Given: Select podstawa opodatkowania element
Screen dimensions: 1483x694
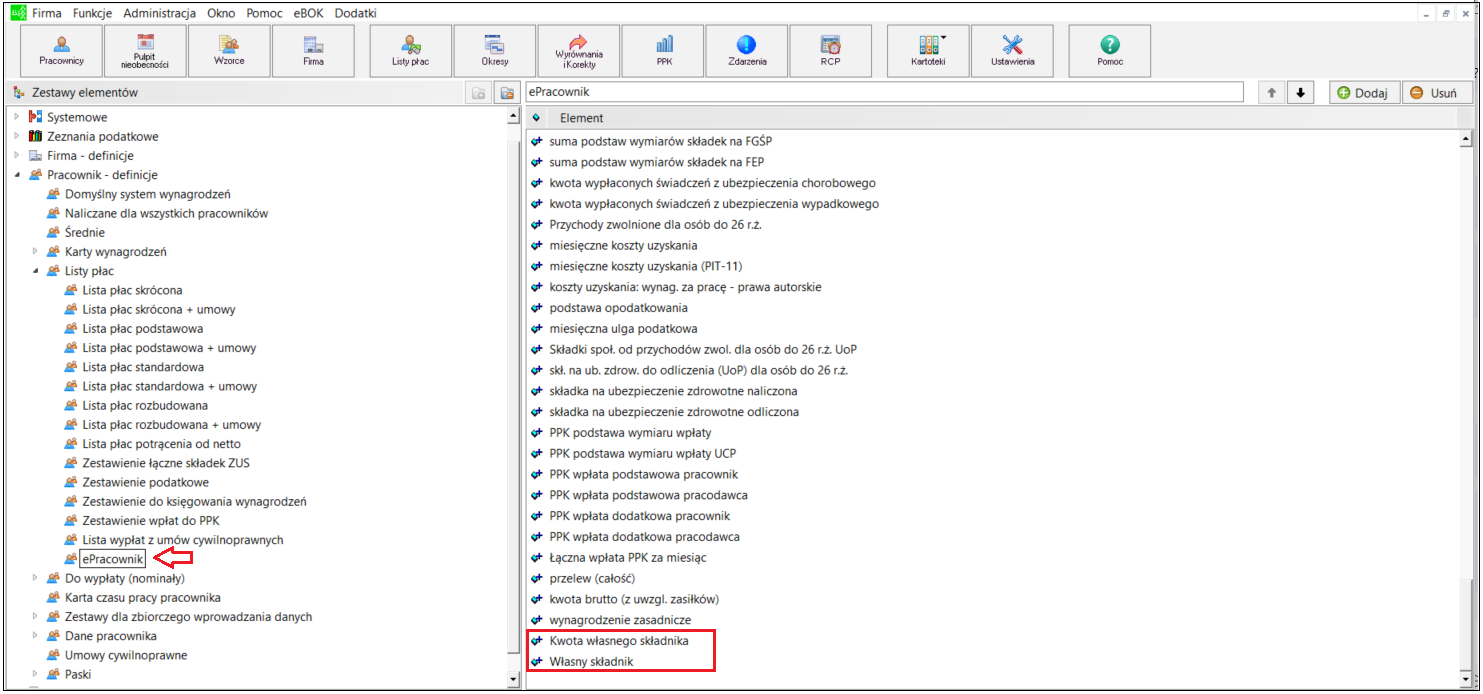Looking at the screenshot, I should [x=618, y=308].
